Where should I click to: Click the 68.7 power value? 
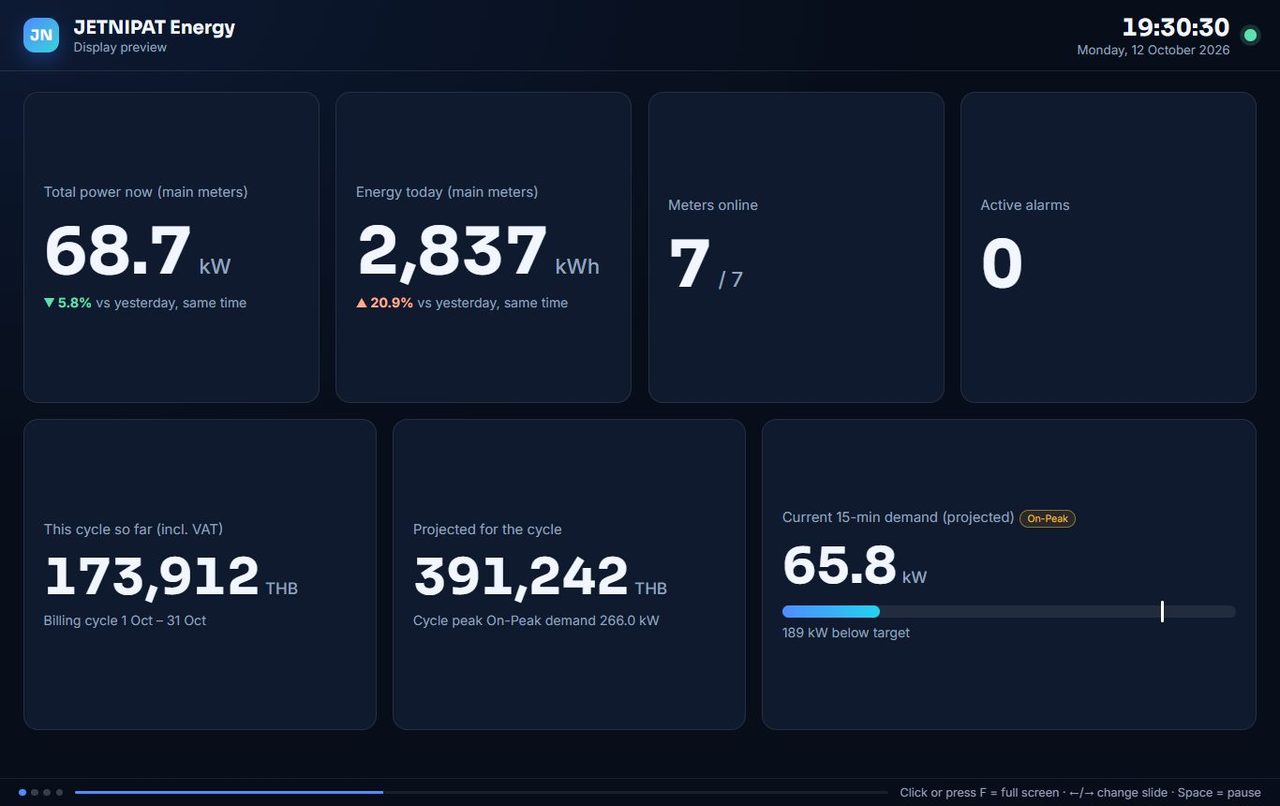[118, 251]
